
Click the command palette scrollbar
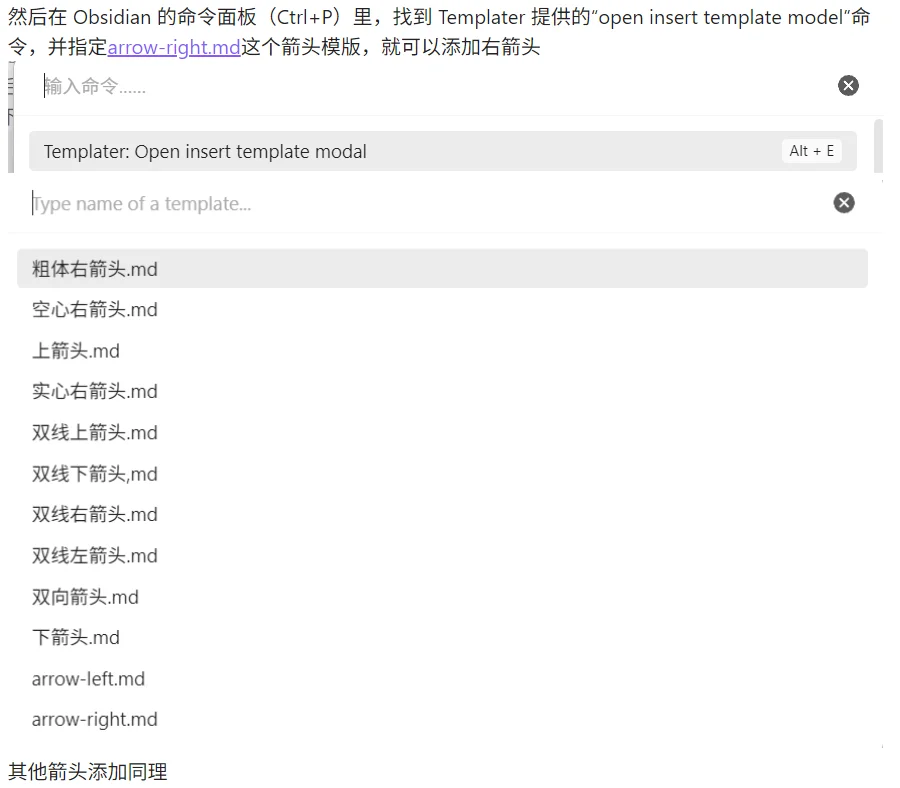coord(878,146)
